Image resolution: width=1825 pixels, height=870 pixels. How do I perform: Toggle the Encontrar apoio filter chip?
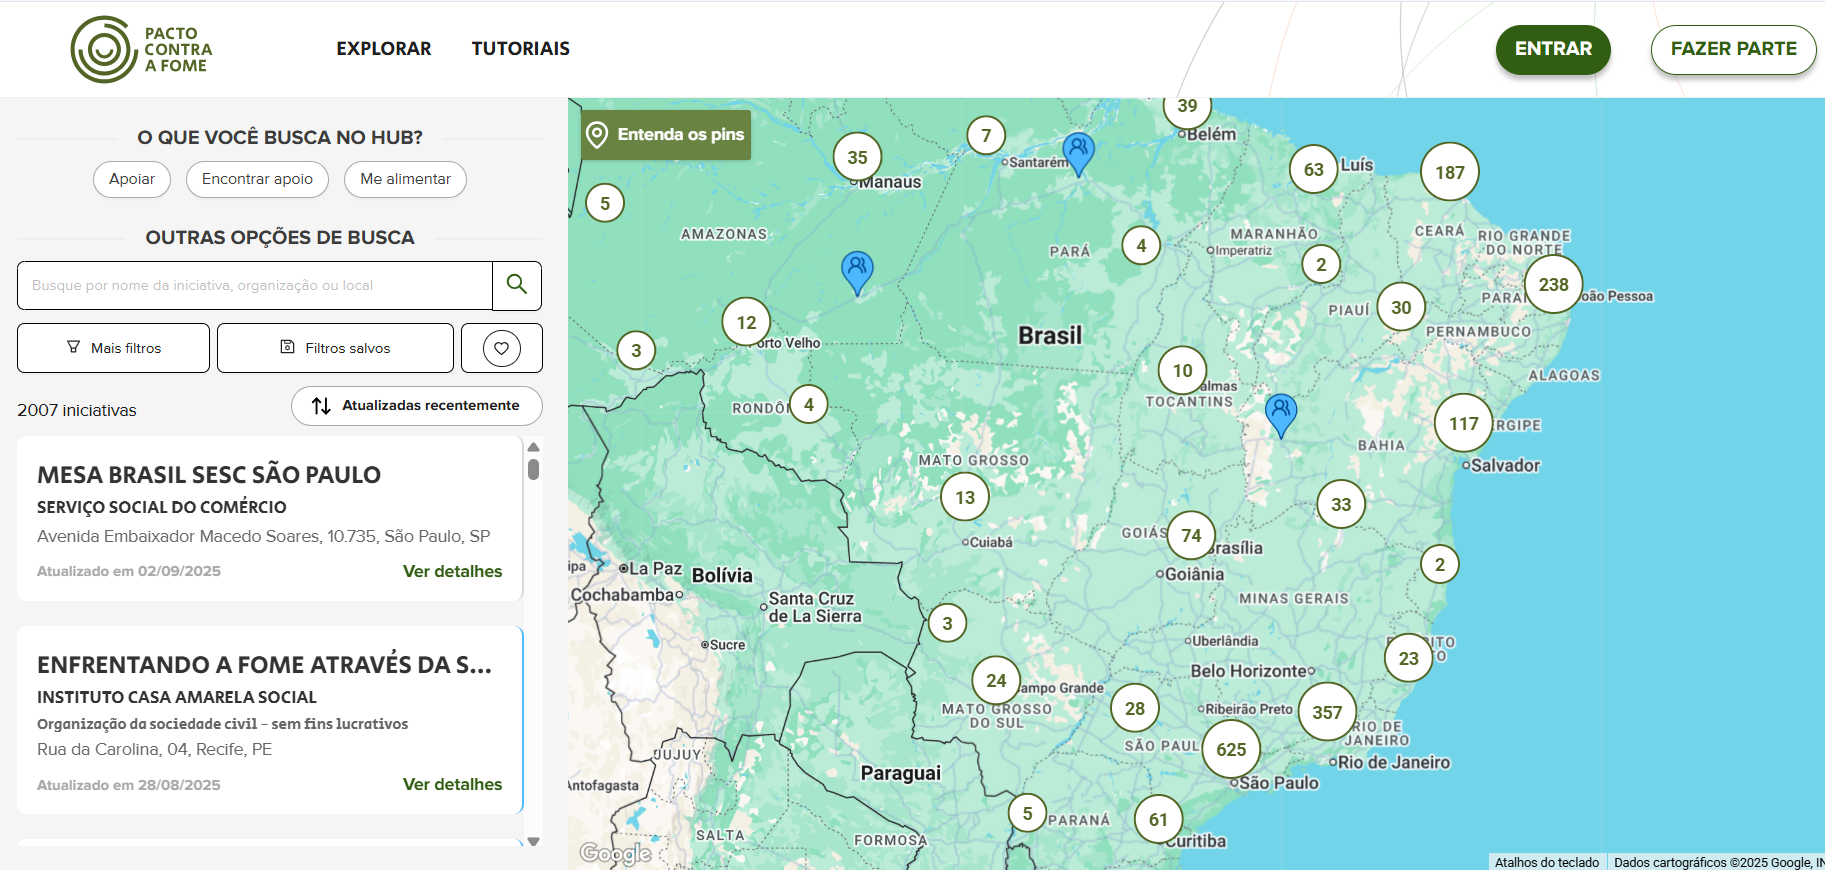tap(257, 179)
